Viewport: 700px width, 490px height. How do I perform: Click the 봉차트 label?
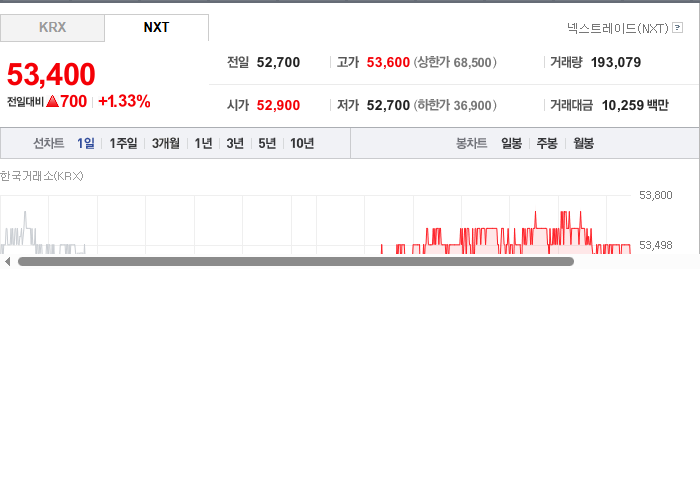point(471,143)
